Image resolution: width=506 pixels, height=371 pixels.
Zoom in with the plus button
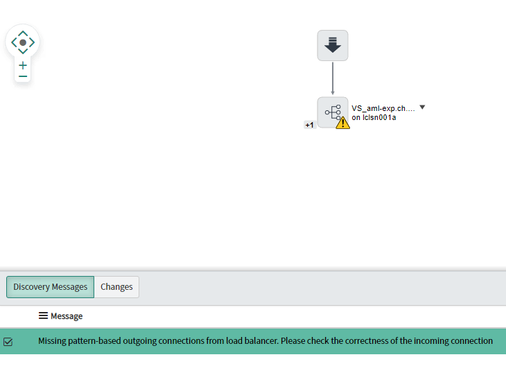[x=23, y=65]
